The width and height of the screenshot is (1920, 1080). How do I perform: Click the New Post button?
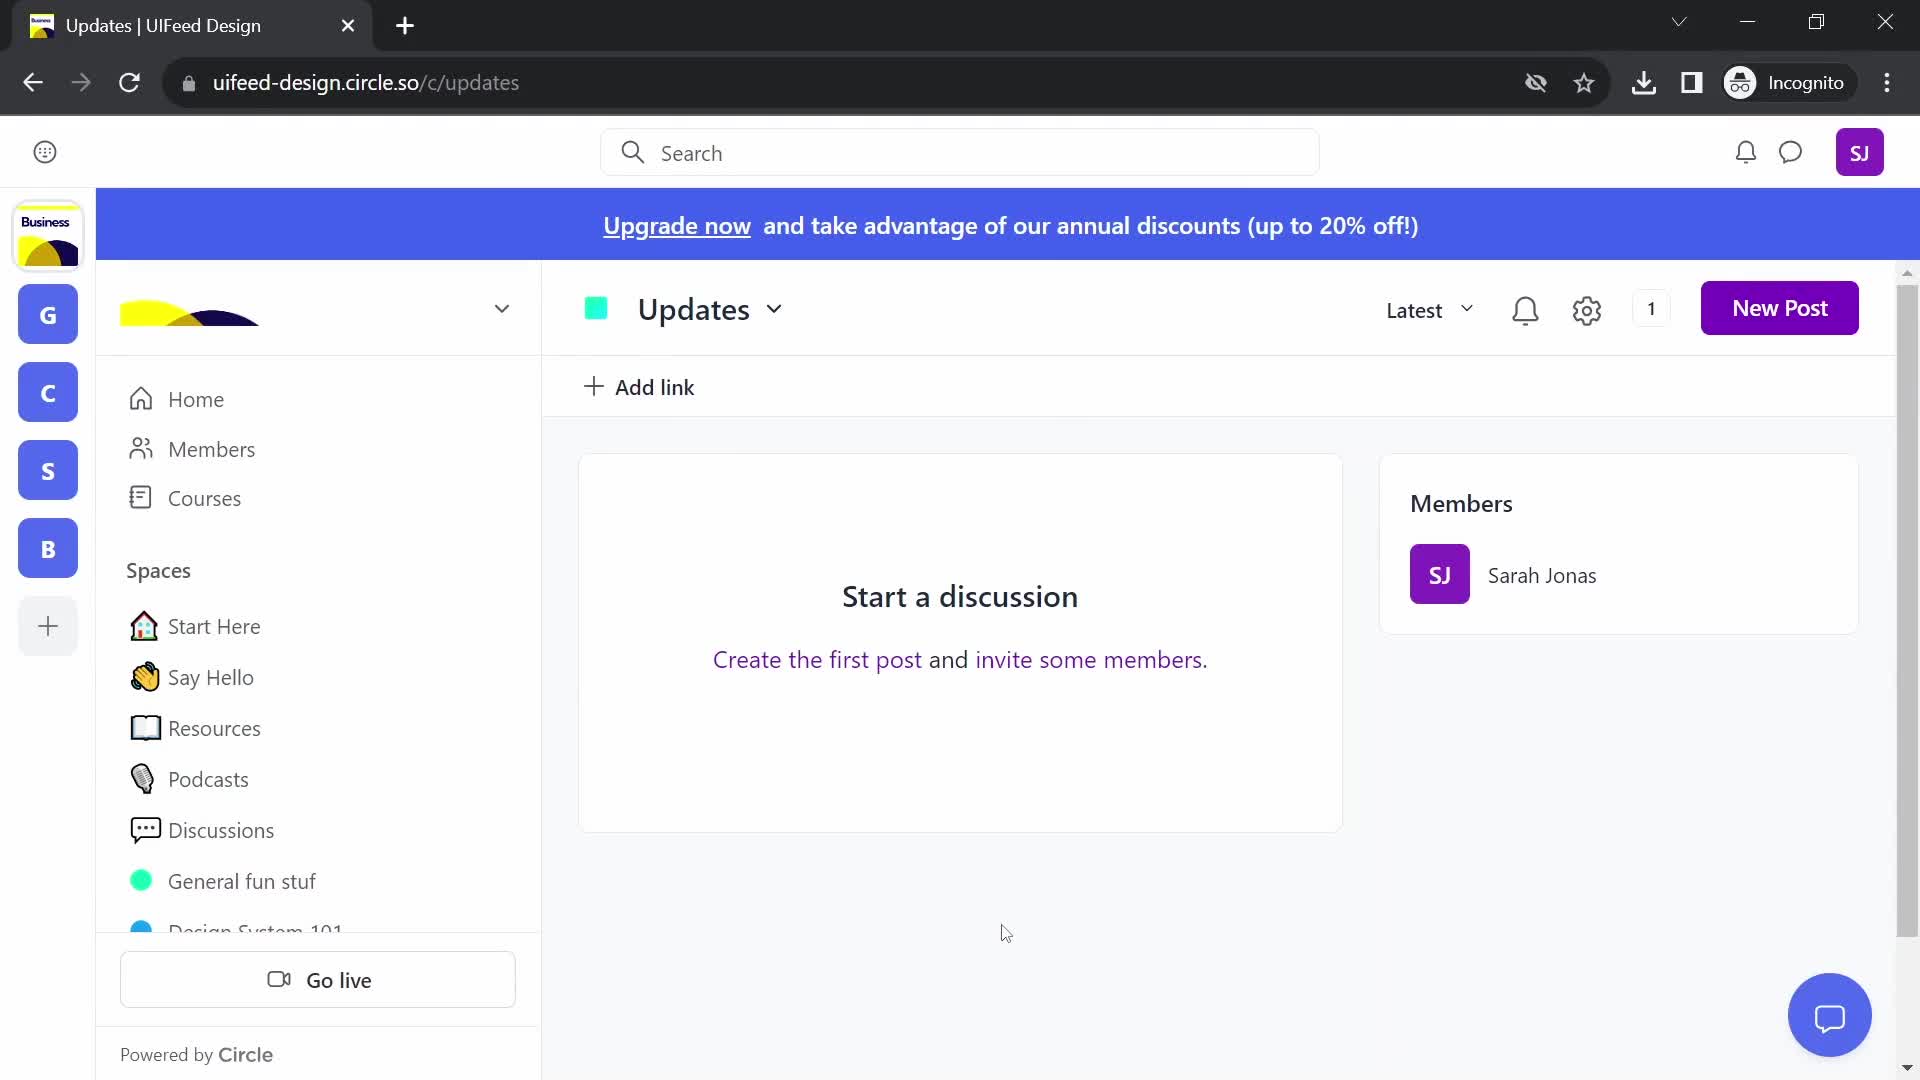[x=1779, y=307]
